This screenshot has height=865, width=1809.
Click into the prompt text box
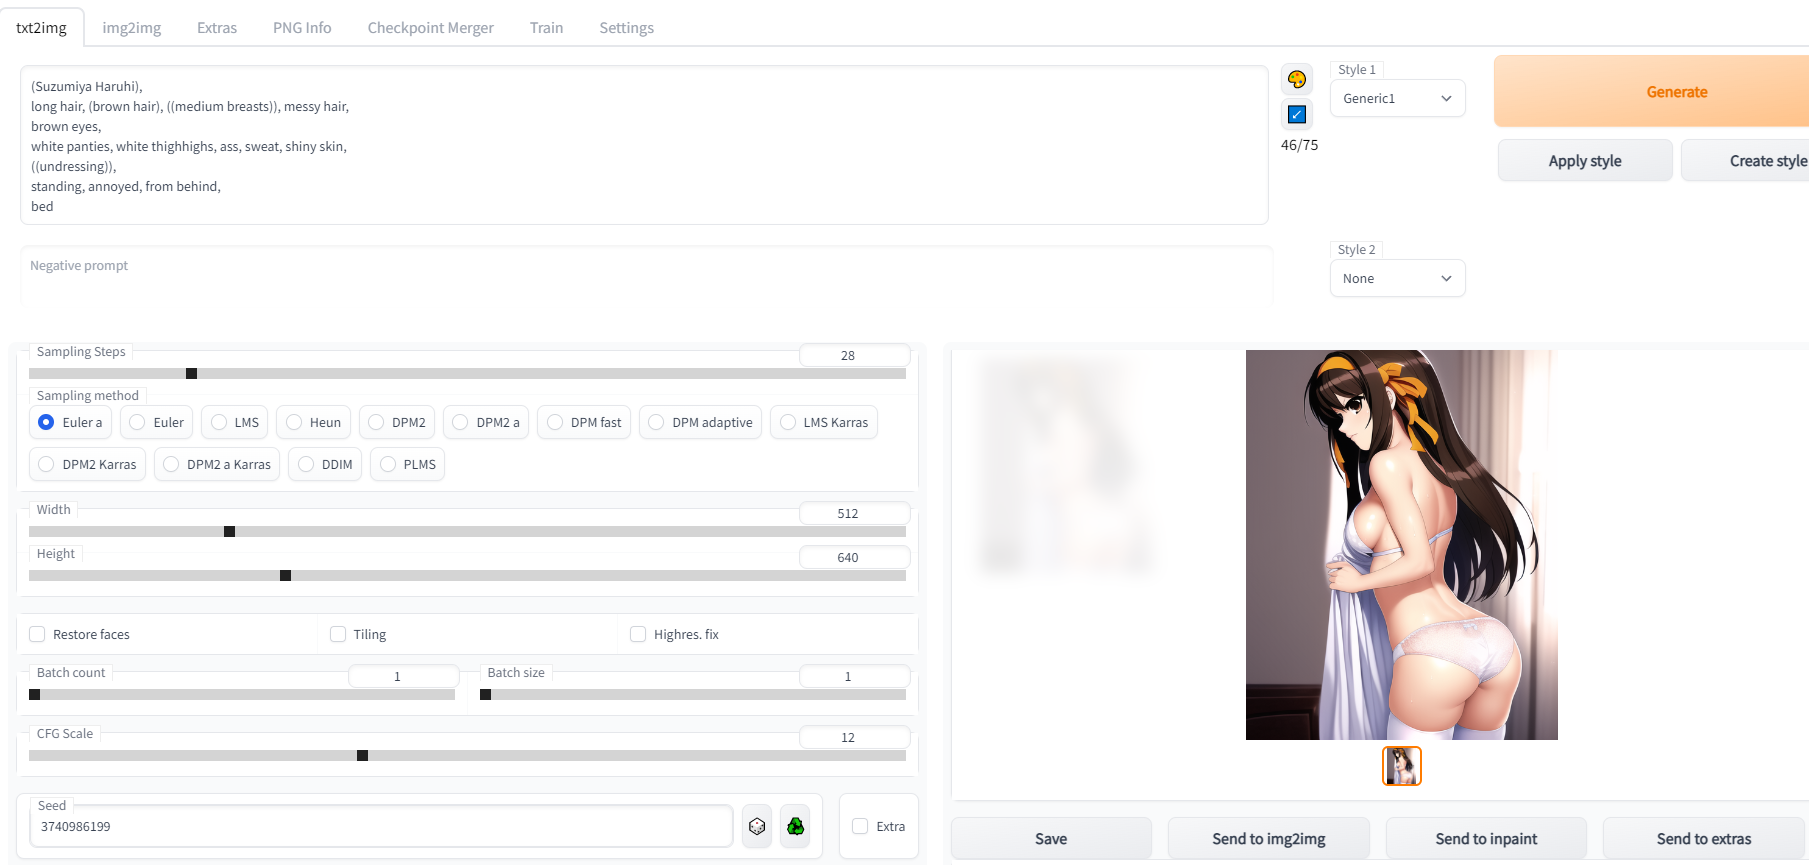[644, 145]
